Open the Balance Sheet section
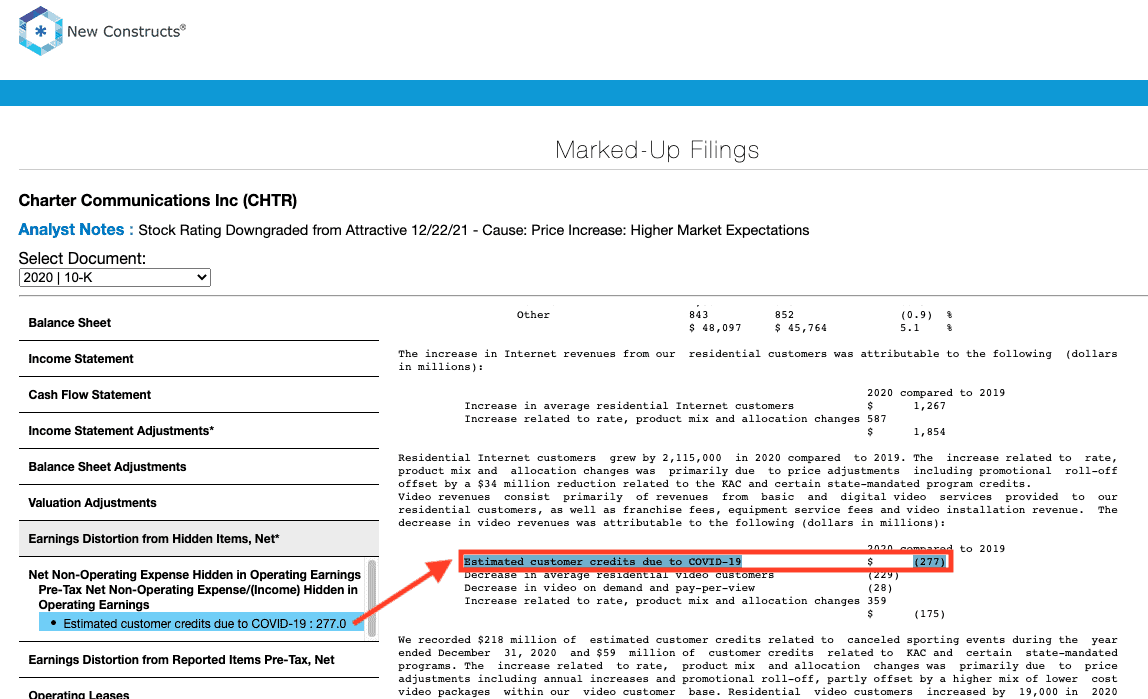The image size is (1148, 699). [198, 323]
